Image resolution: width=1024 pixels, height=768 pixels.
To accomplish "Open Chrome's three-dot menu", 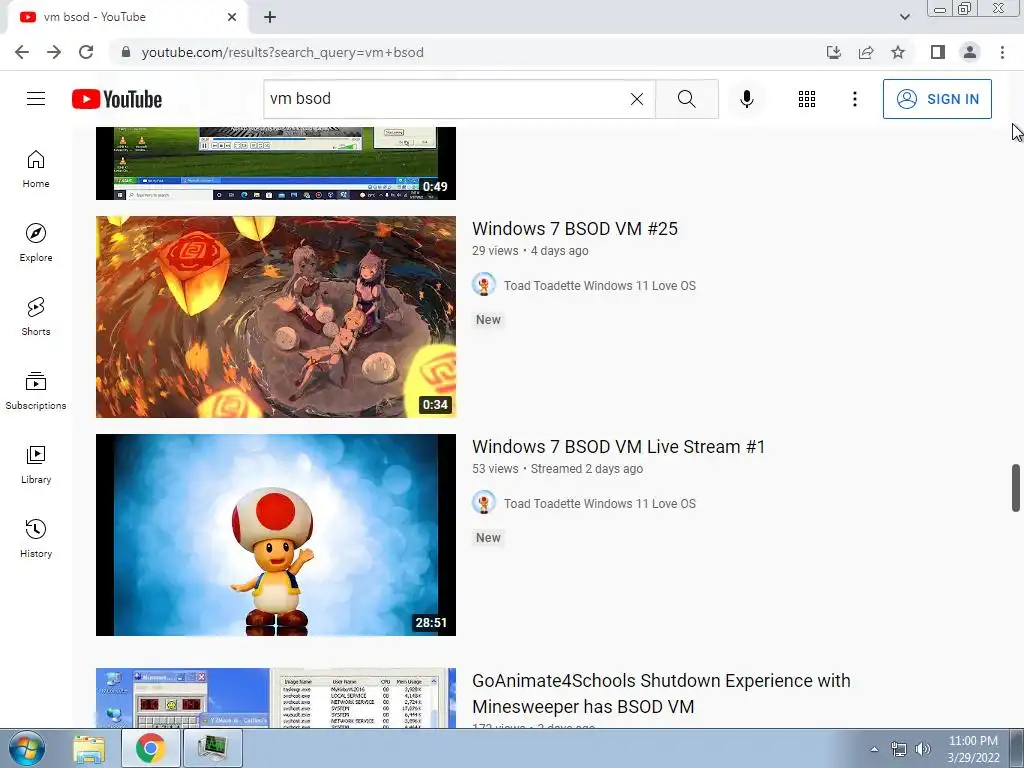I will click(1002, 52).
